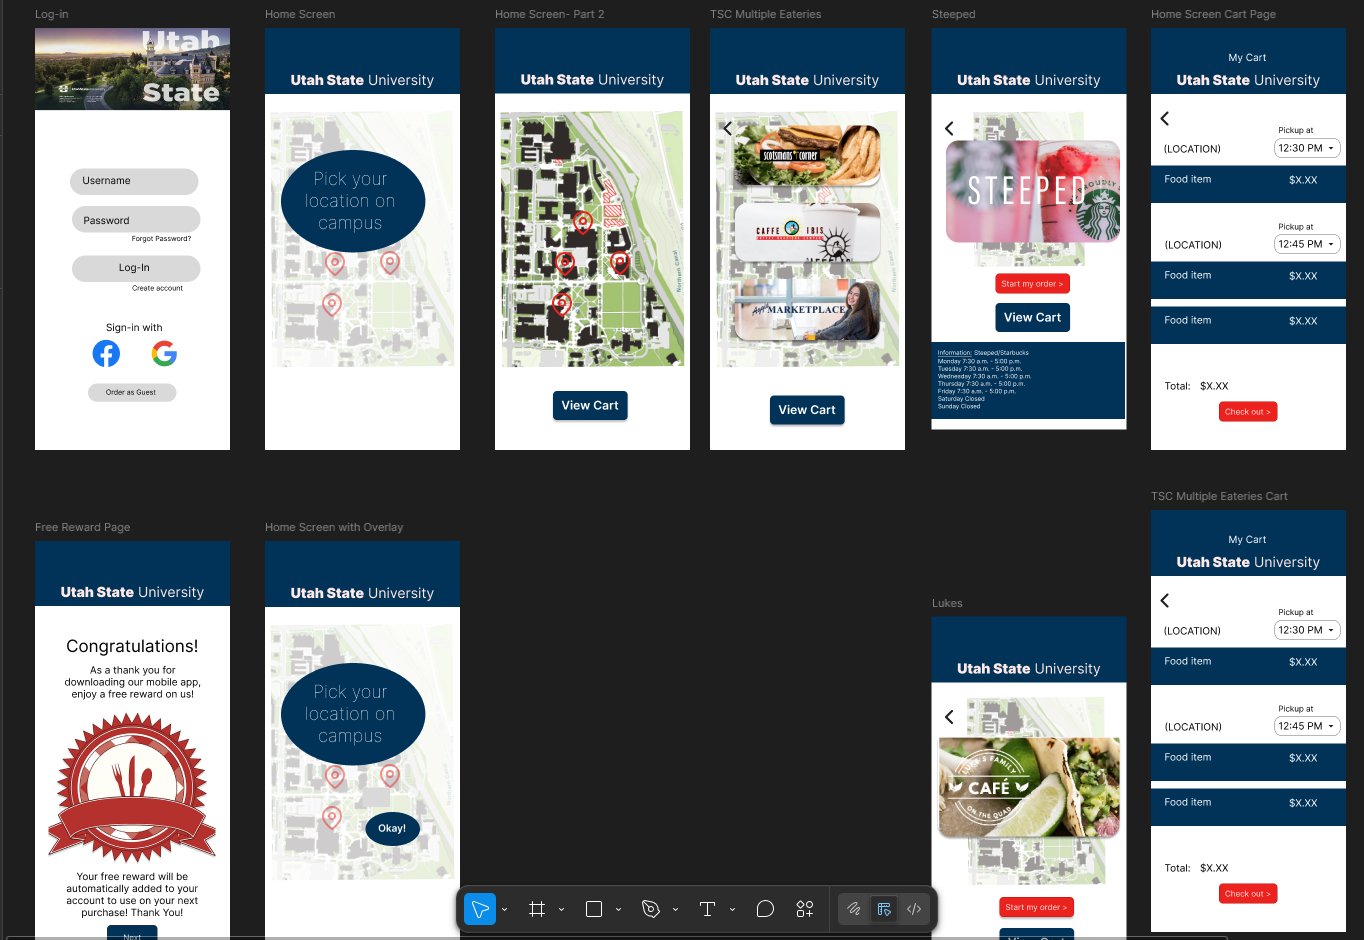Select the Luke's Café tacos image
1364x940 pixels.
(x=1029, y=787)
